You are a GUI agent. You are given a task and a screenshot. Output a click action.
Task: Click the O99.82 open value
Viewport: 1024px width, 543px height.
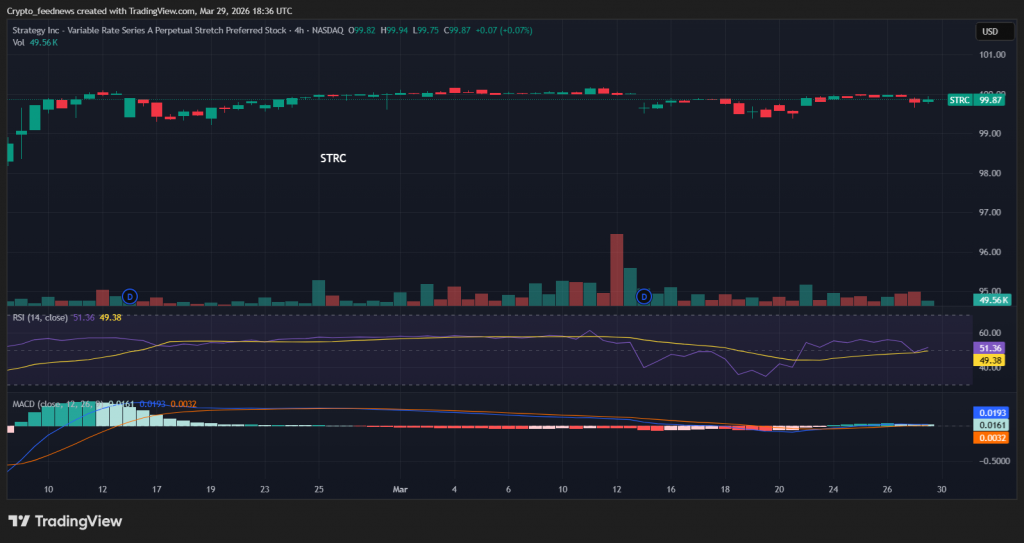(362, 30)
